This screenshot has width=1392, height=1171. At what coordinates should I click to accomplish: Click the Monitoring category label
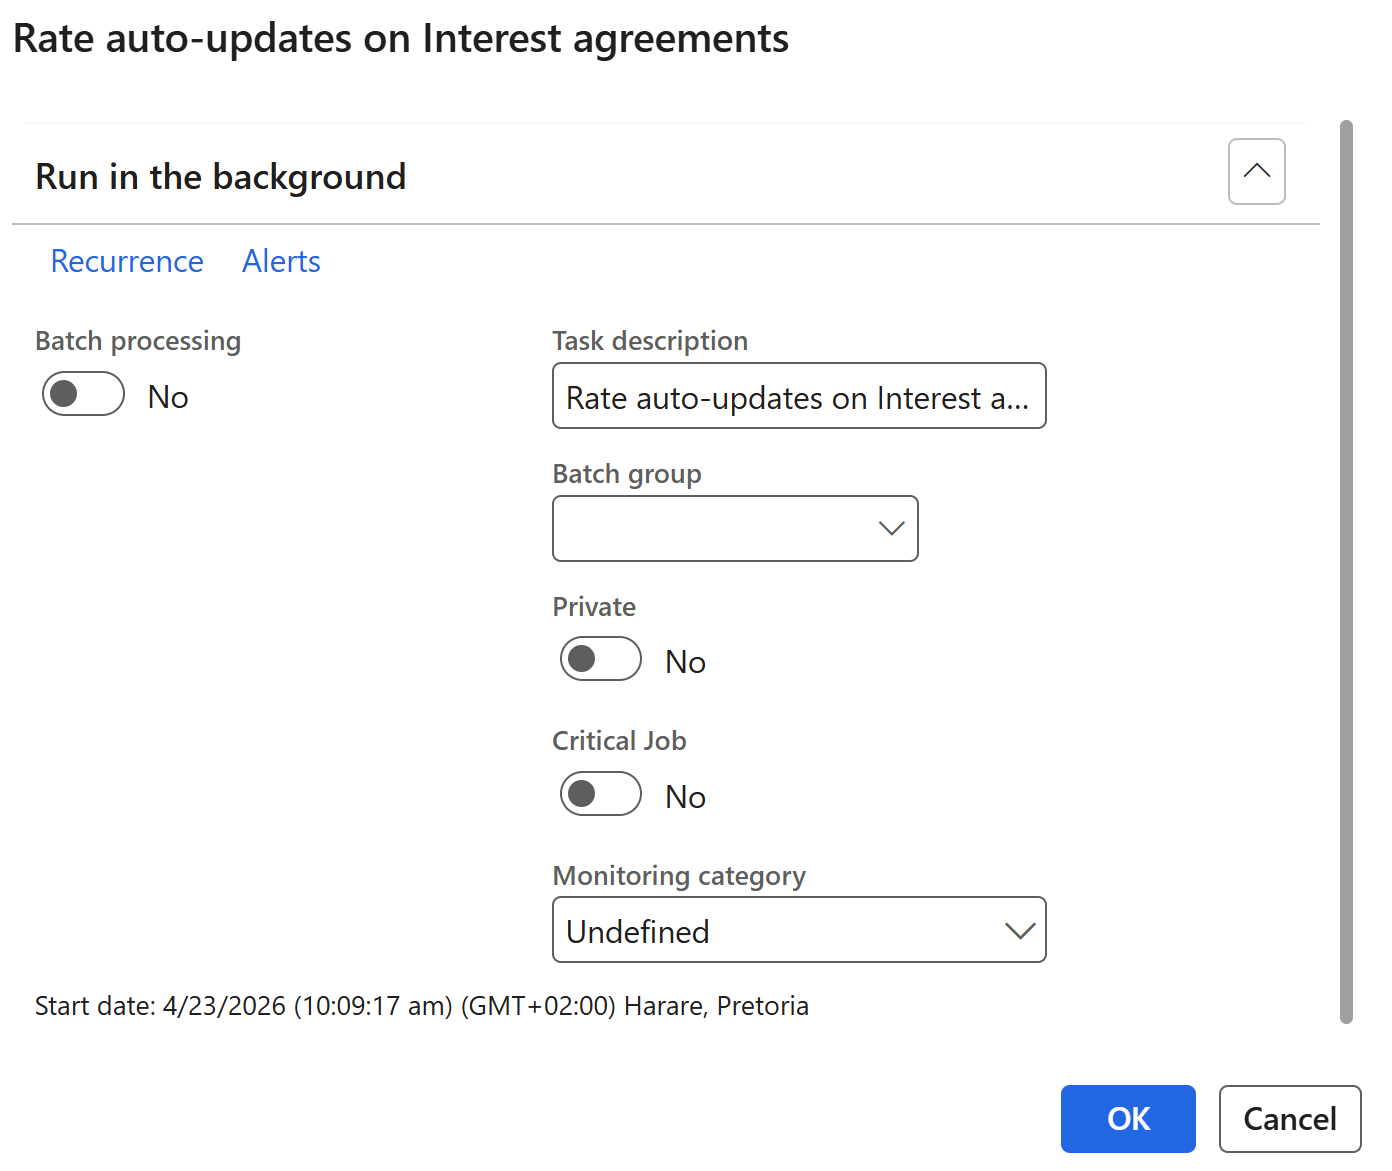[x=678, y=876]
